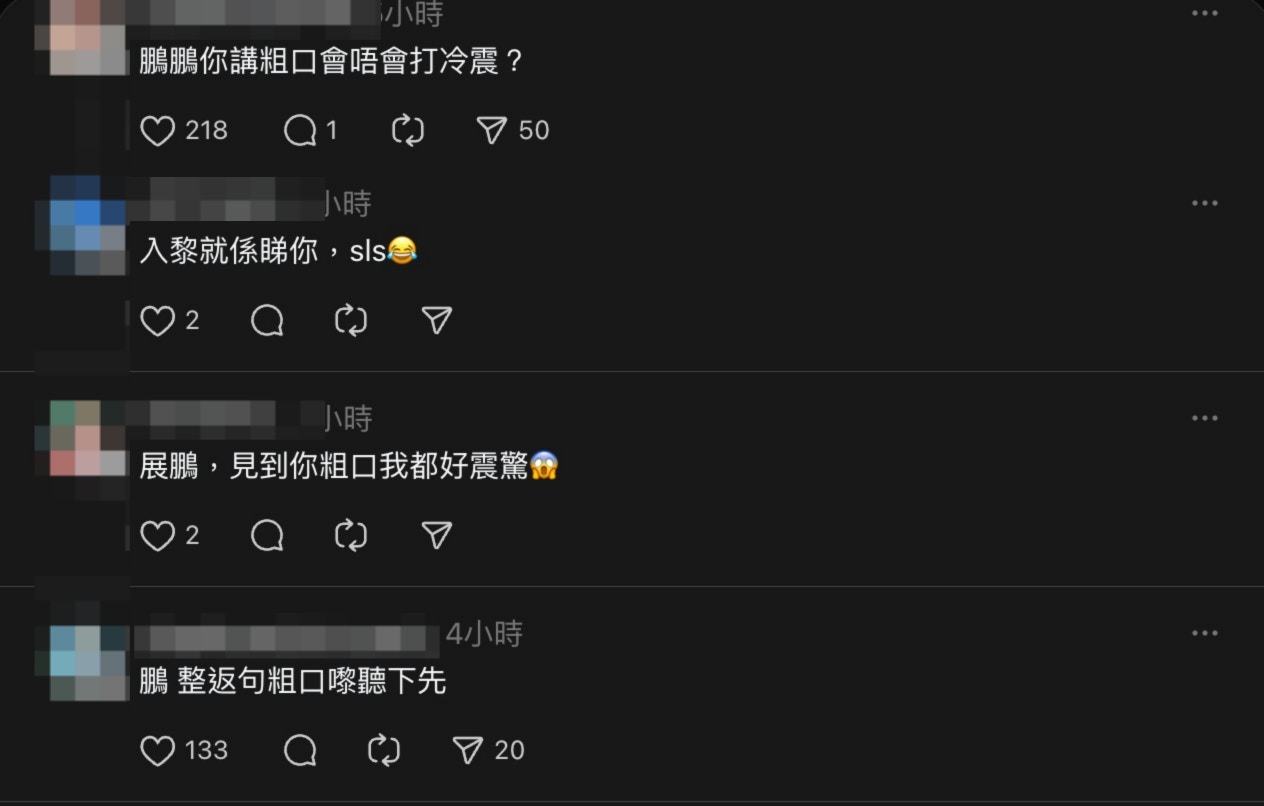Share the 入黎就係睇你 comment
The height and width of the screenshot is (806, 1264).
[x=436, y=321]
